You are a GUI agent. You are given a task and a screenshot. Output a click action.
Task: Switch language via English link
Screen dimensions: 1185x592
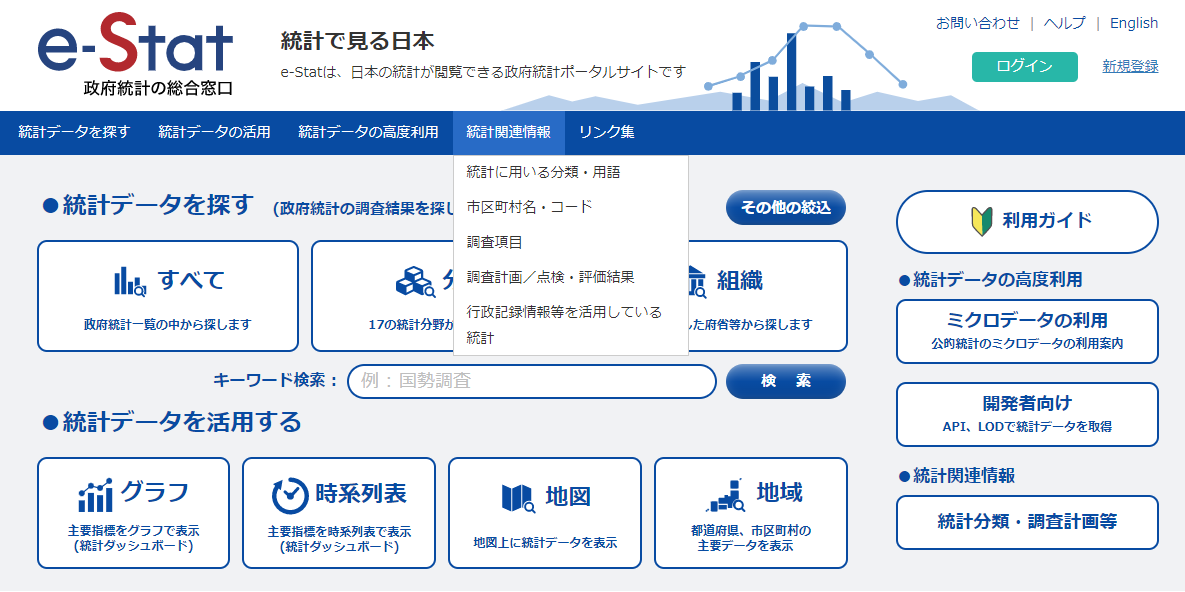click(1133, 23)
